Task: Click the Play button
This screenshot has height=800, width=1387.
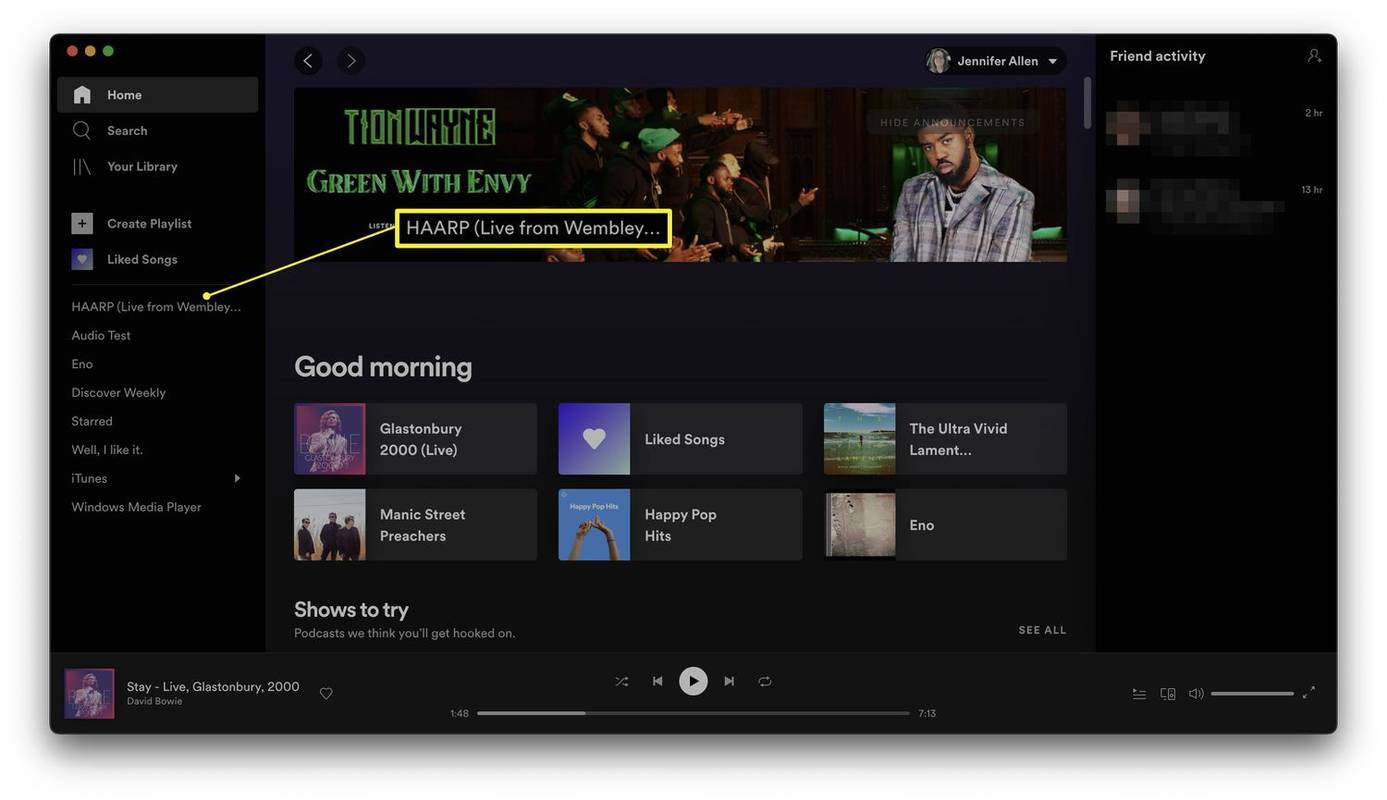Action: pos(693,681)
